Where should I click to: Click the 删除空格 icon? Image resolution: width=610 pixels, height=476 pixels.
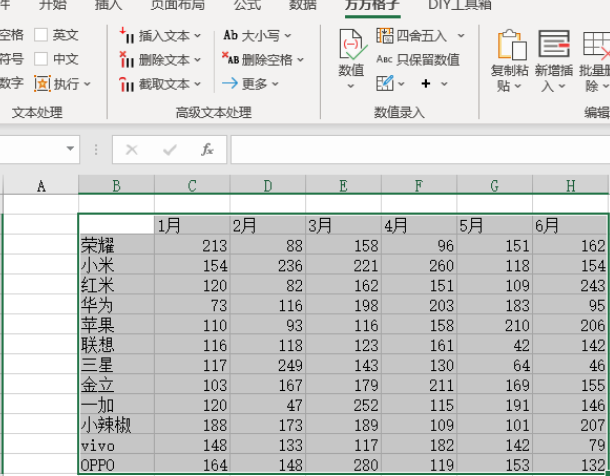[230, 58]
